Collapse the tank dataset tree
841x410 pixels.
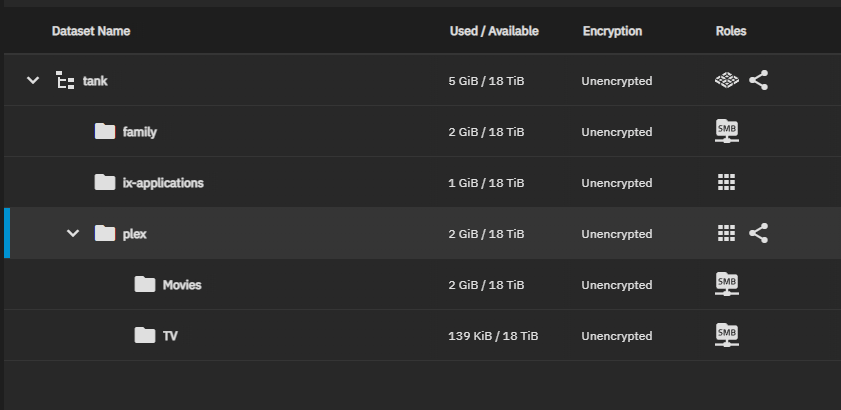coord(33,80)
